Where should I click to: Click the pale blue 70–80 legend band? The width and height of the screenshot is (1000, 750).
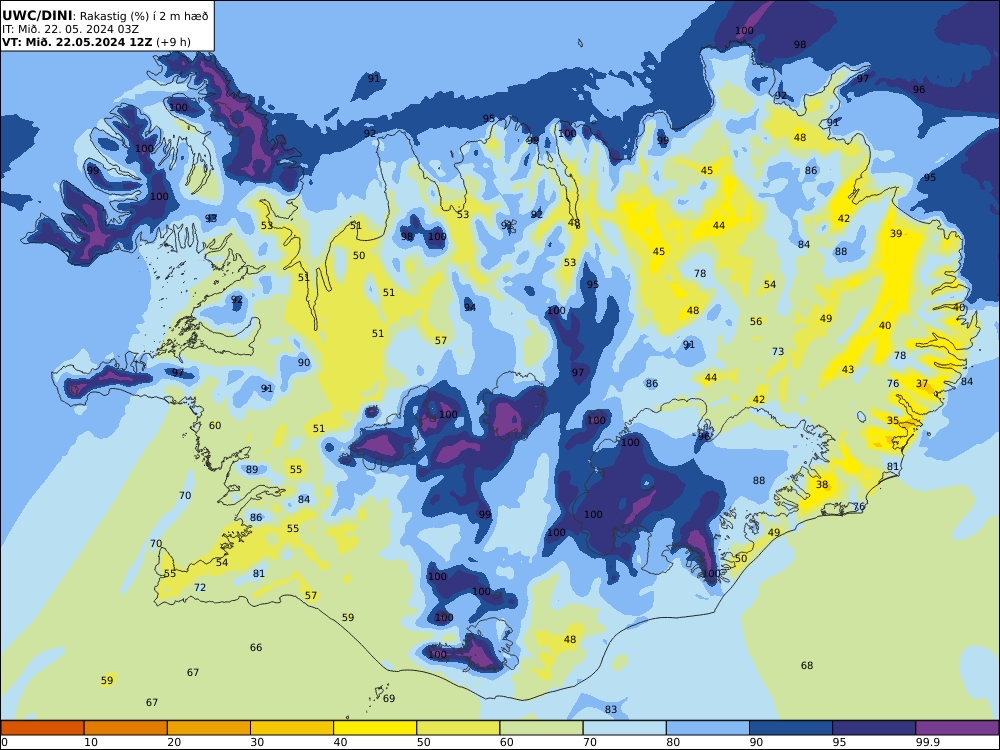(624, 728)
